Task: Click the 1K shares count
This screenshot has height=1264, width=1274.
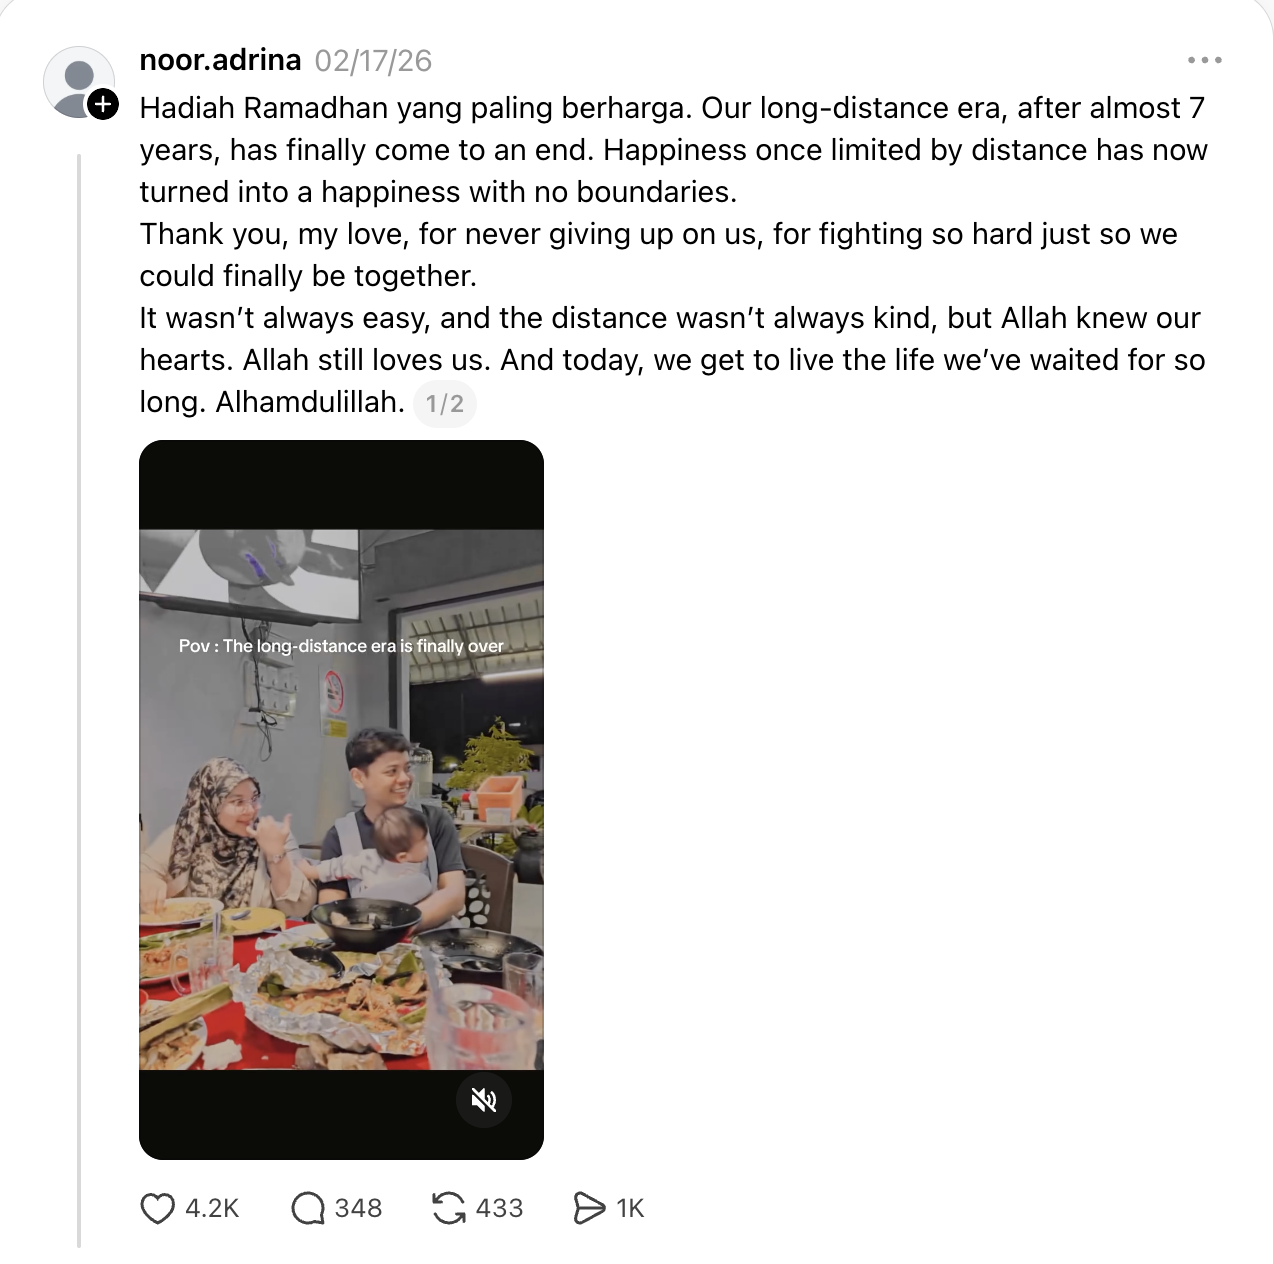Action: tap(630, 1208)
